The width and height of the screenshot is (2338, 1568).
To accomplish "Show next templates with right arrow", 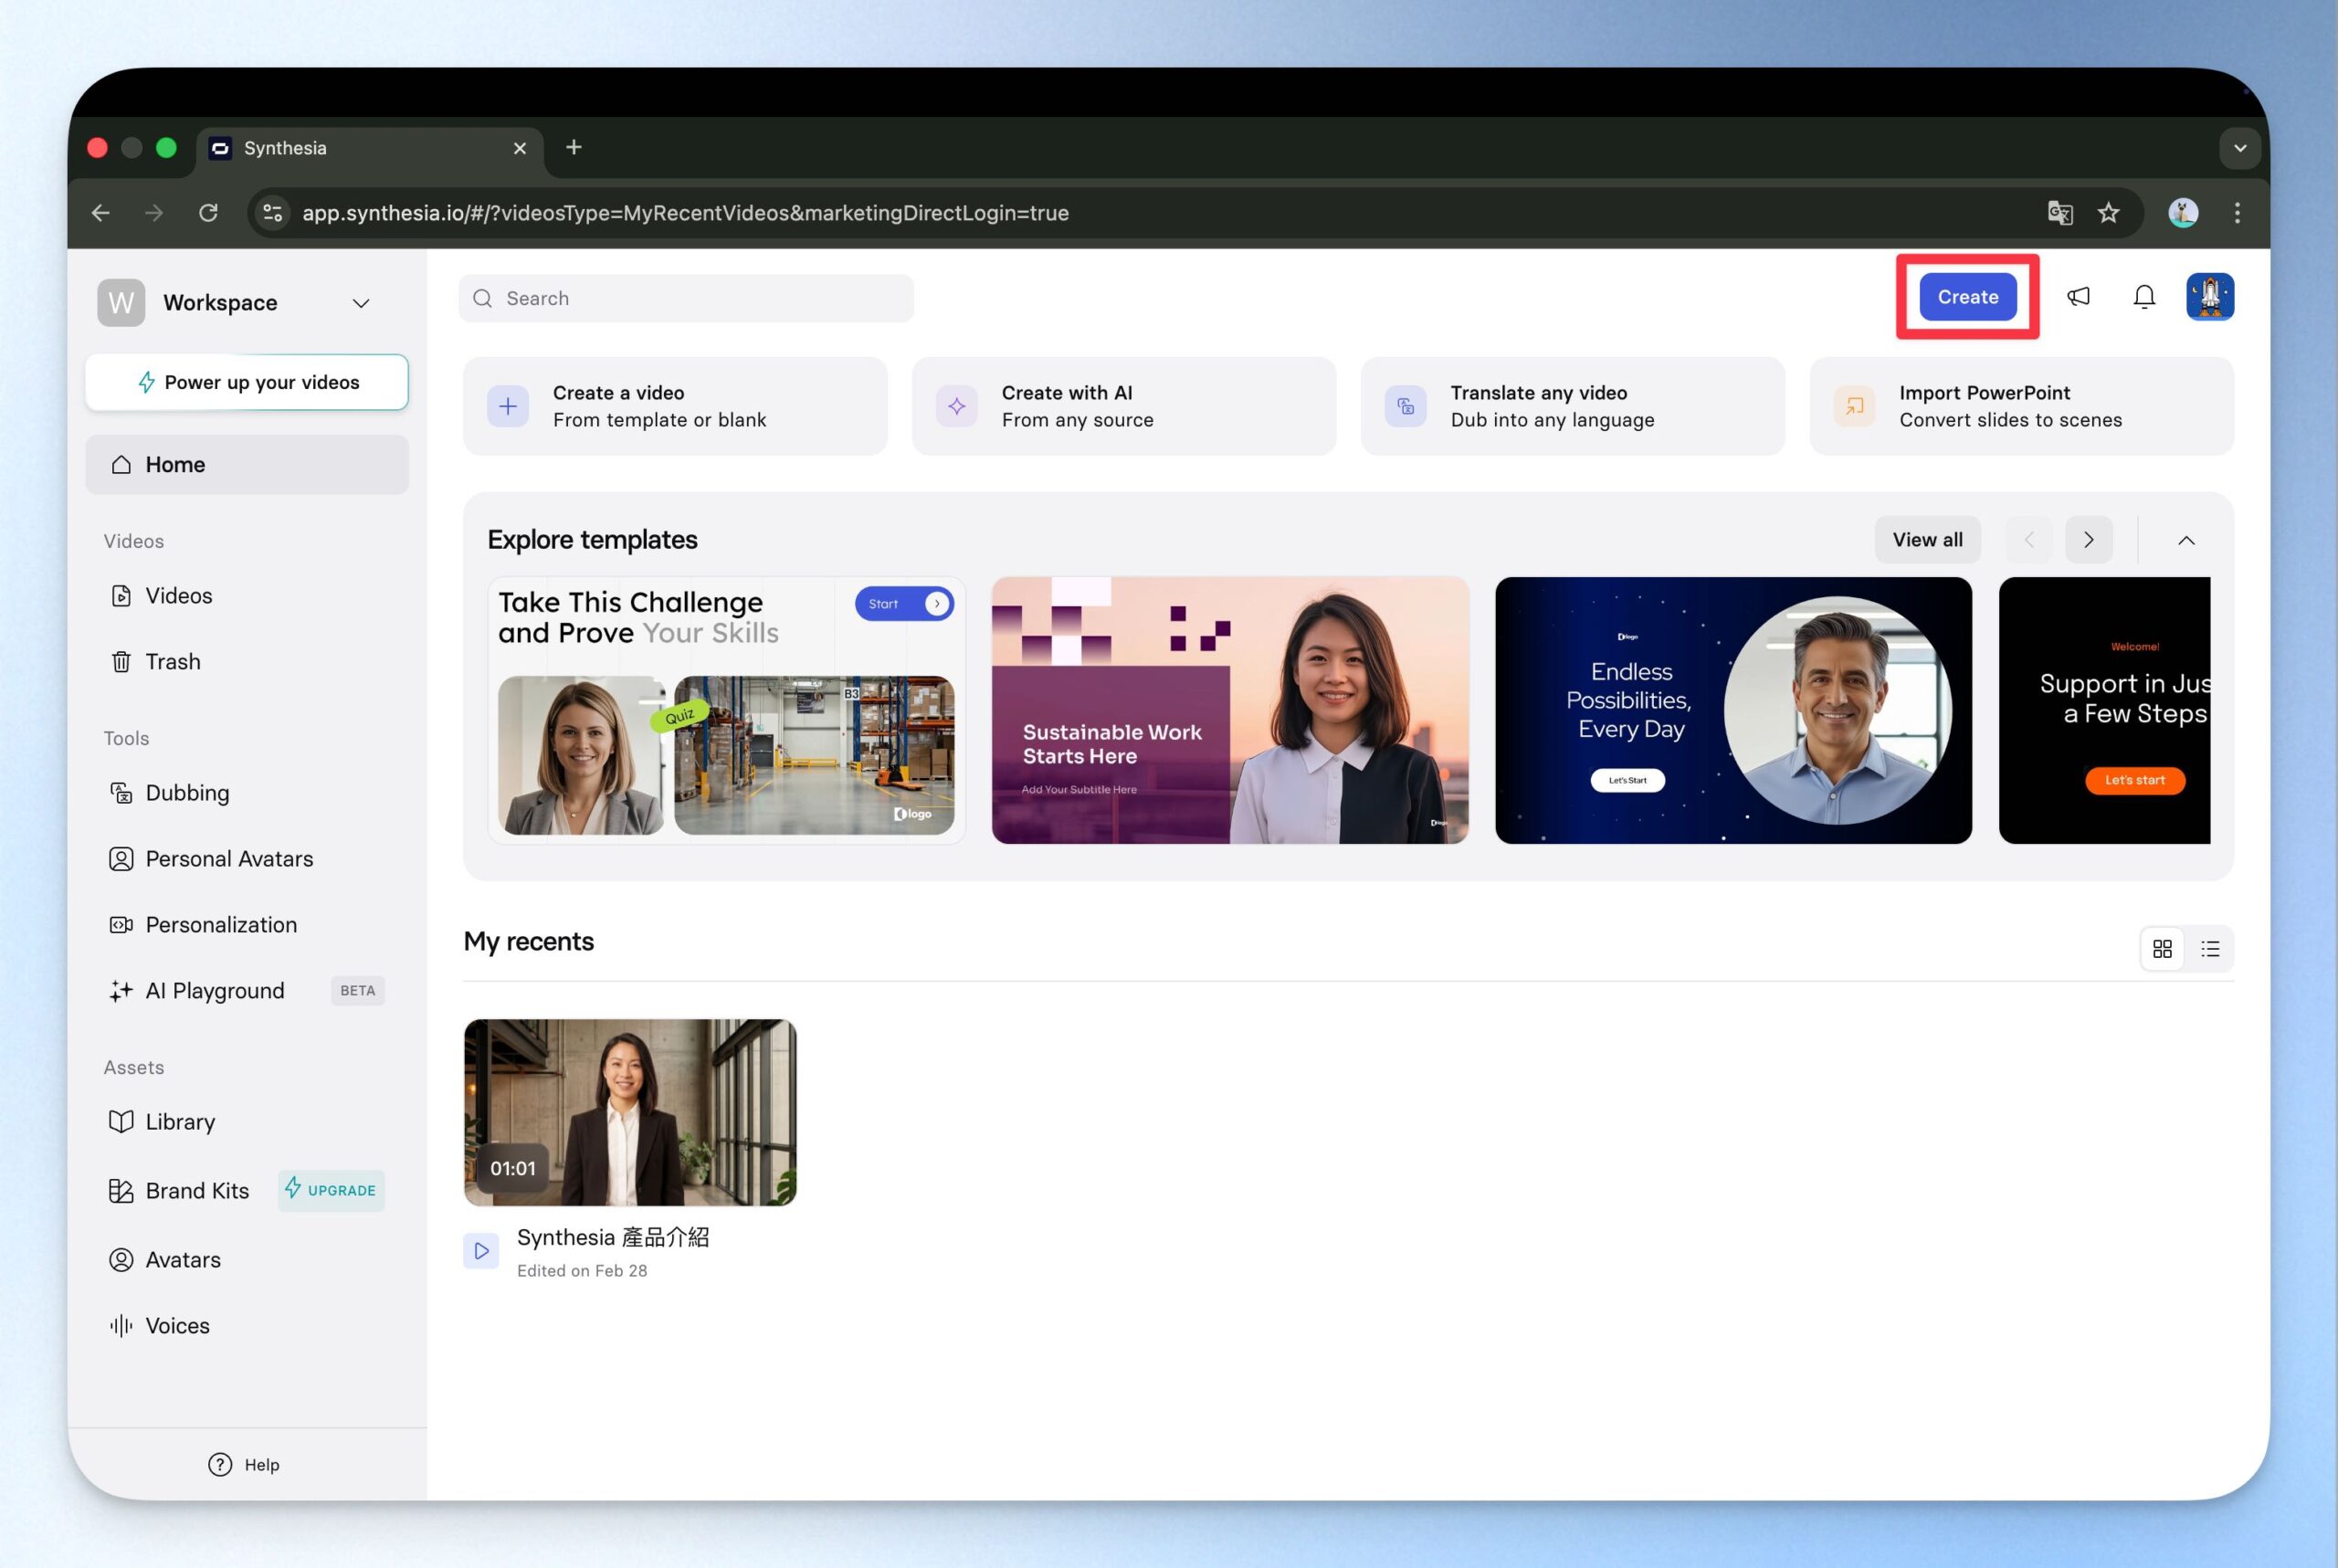I will tap(2088, 540).
